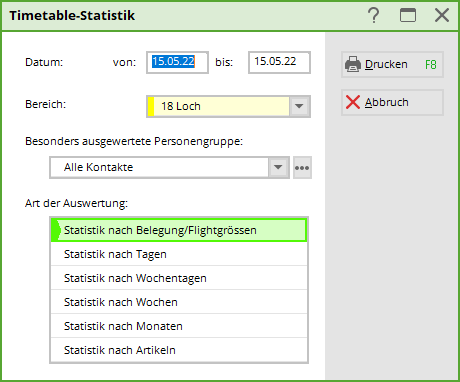Expand the Bereich dropdown arrow
Screen dimensions: 460x382
[x=299, y=106]
